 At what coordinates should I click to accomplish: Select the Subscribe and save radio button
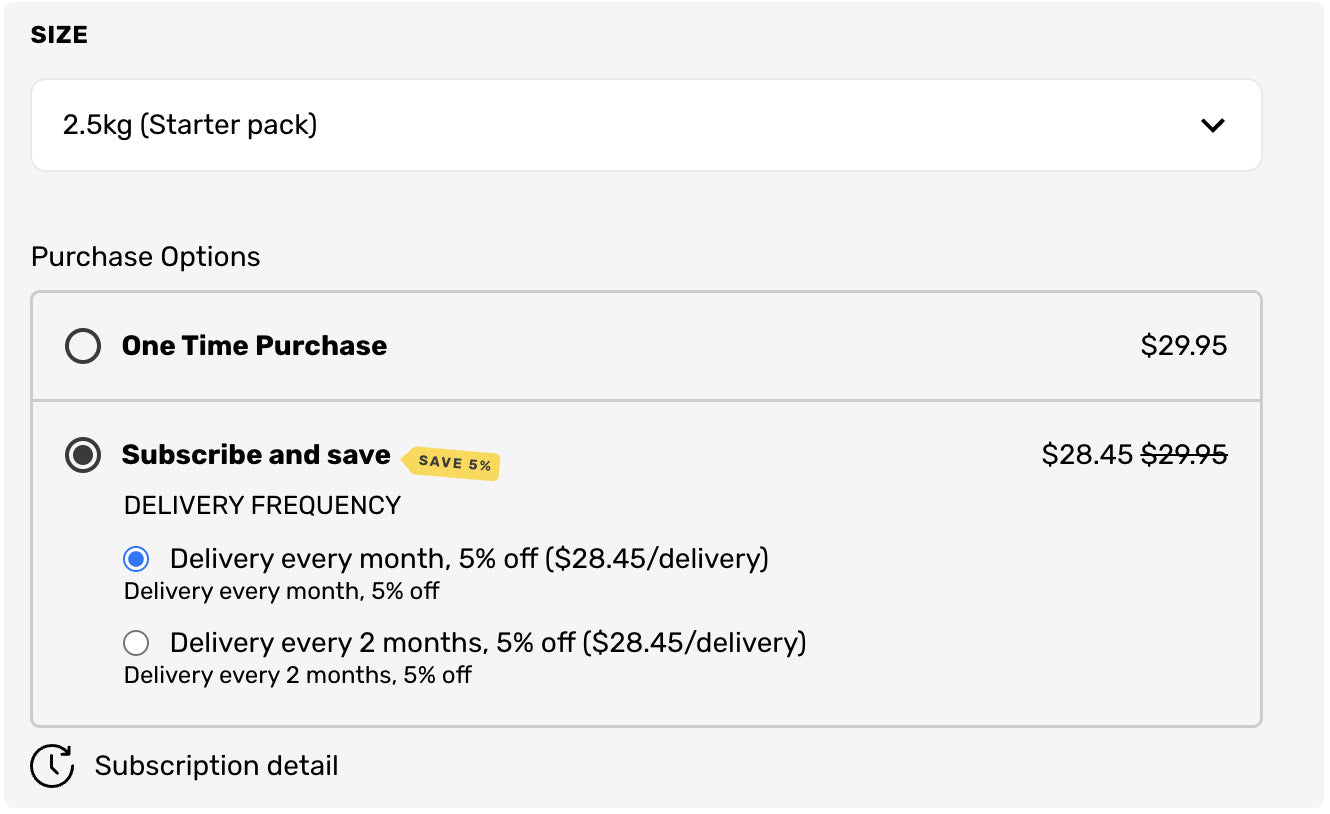83,455
